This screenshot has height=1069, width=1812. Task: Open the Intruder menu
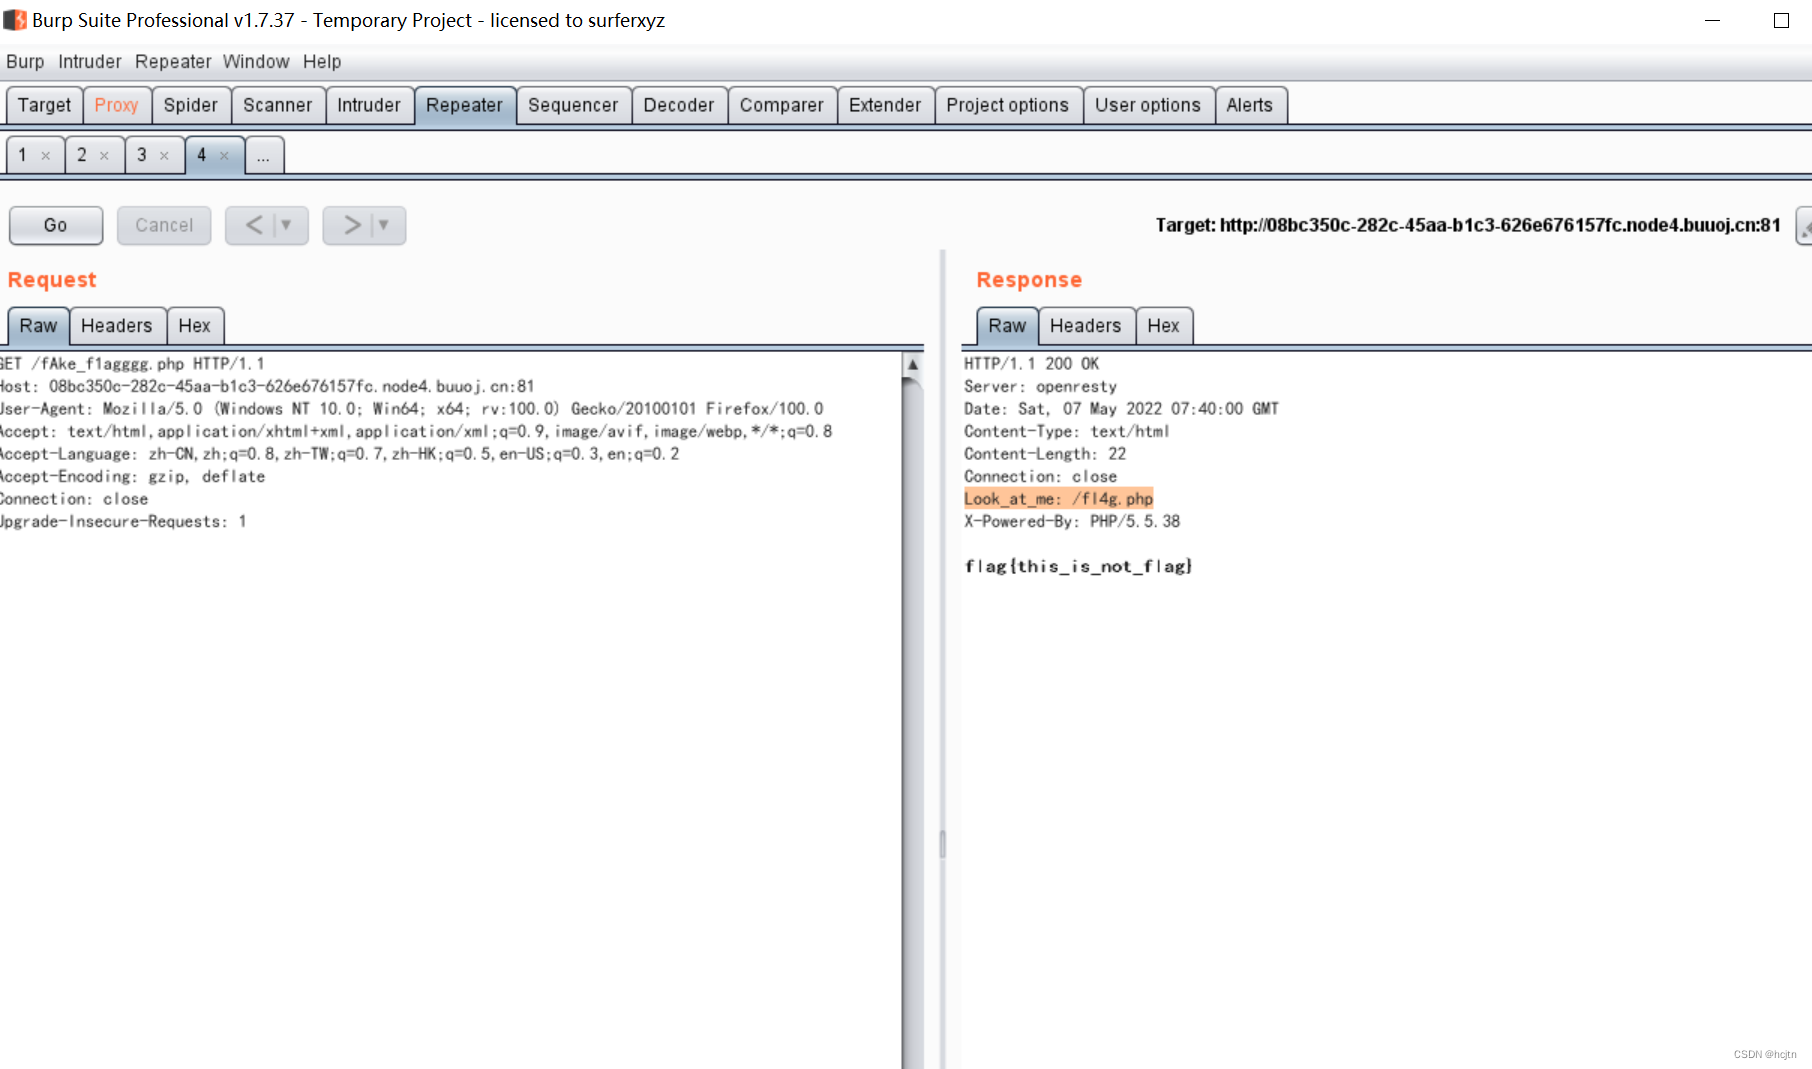tap(89, 61)
